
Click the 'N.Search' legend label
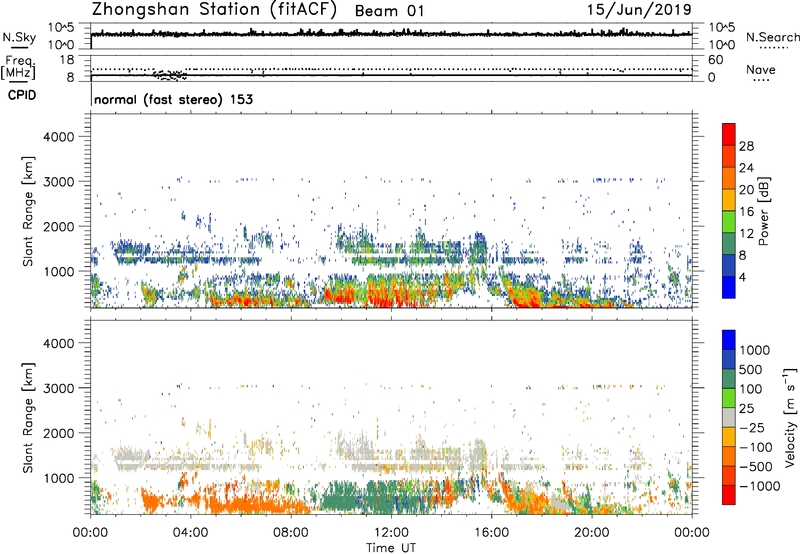pos(772,37)
